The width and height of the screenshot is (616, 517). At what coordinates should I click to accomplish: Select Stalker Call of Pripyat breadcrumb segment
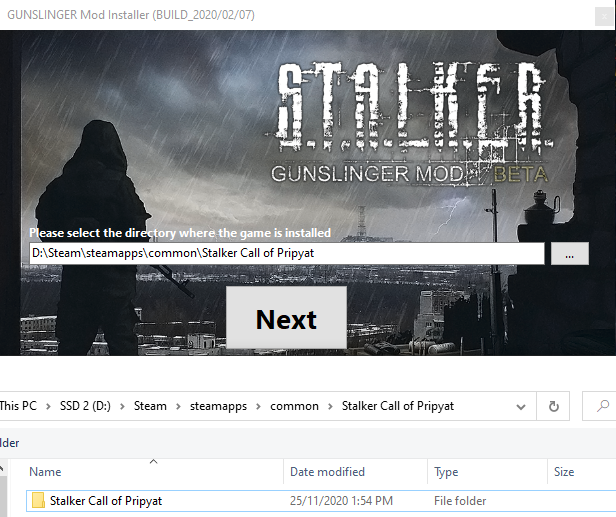pos(398,406)
